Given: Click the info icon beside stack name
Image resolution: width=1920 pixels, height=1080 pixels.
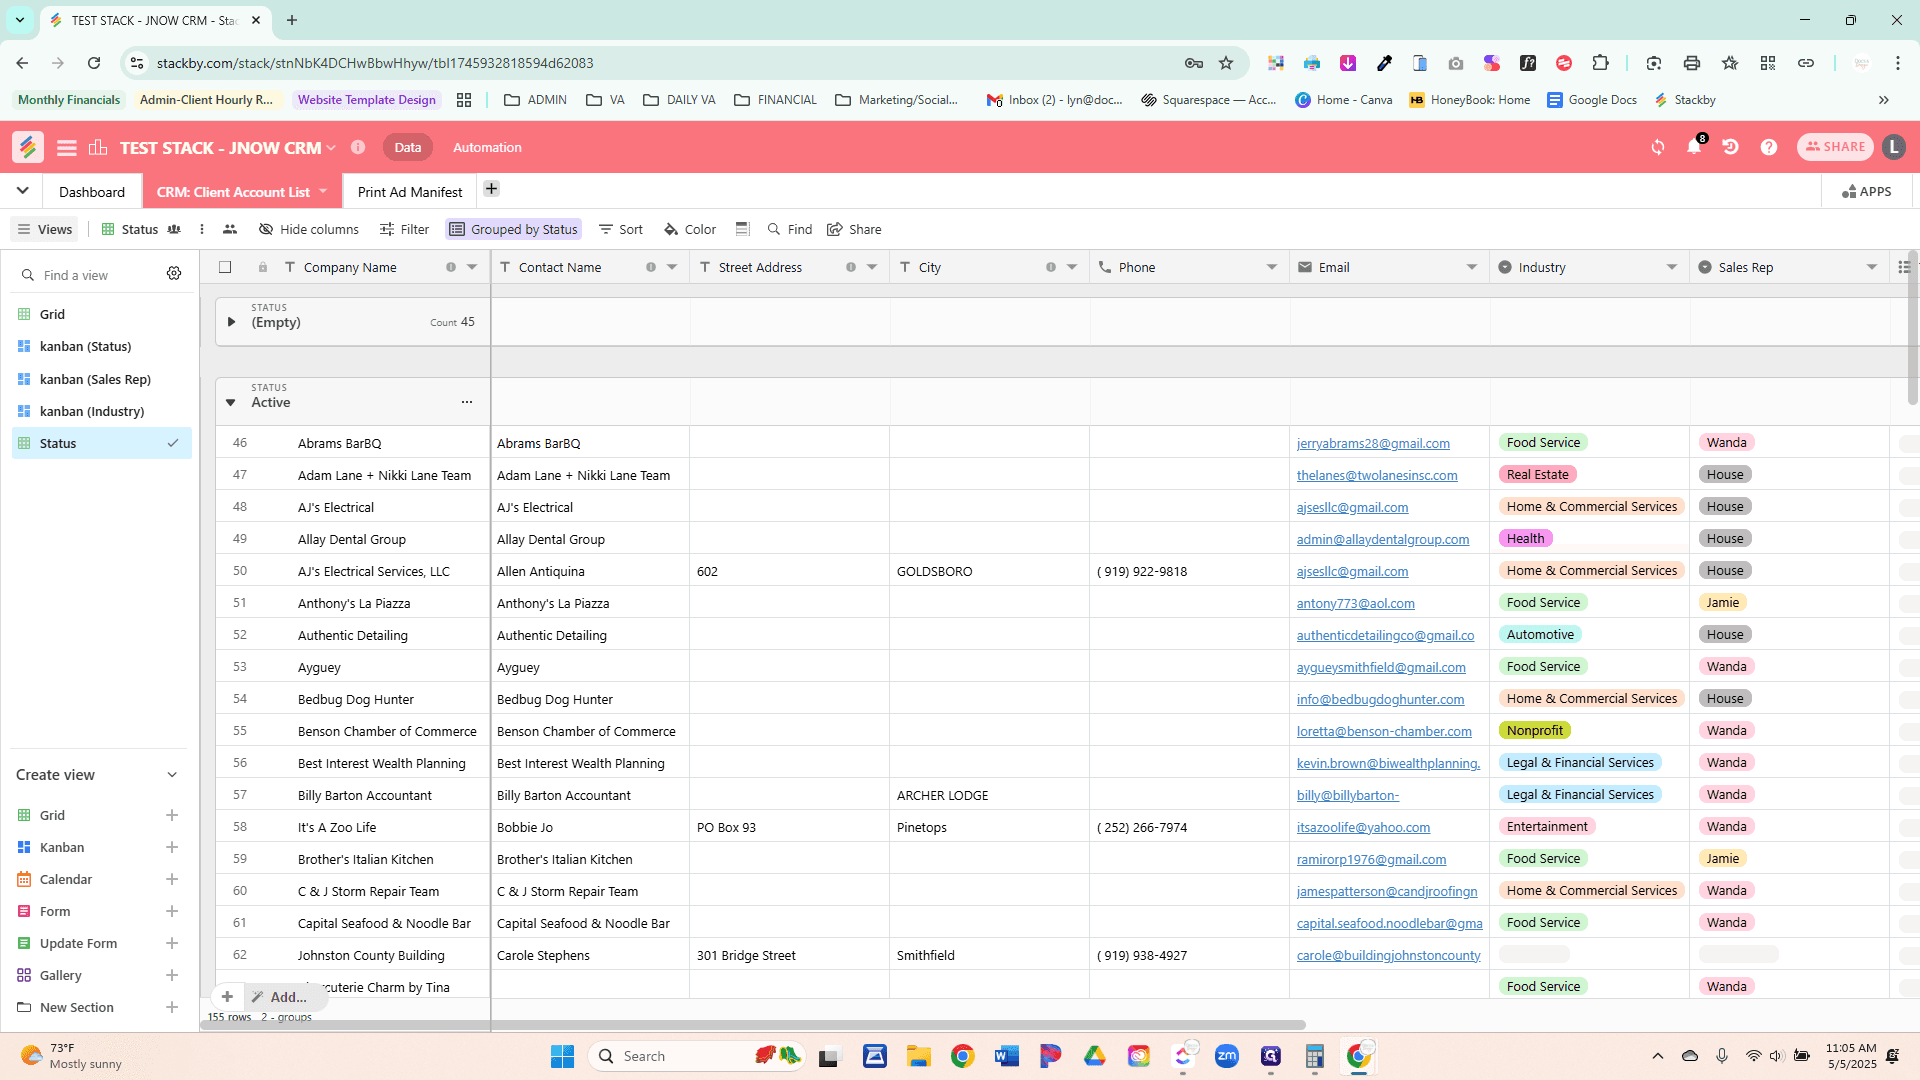Looking at the screenshot, I should tap(358, 147).
